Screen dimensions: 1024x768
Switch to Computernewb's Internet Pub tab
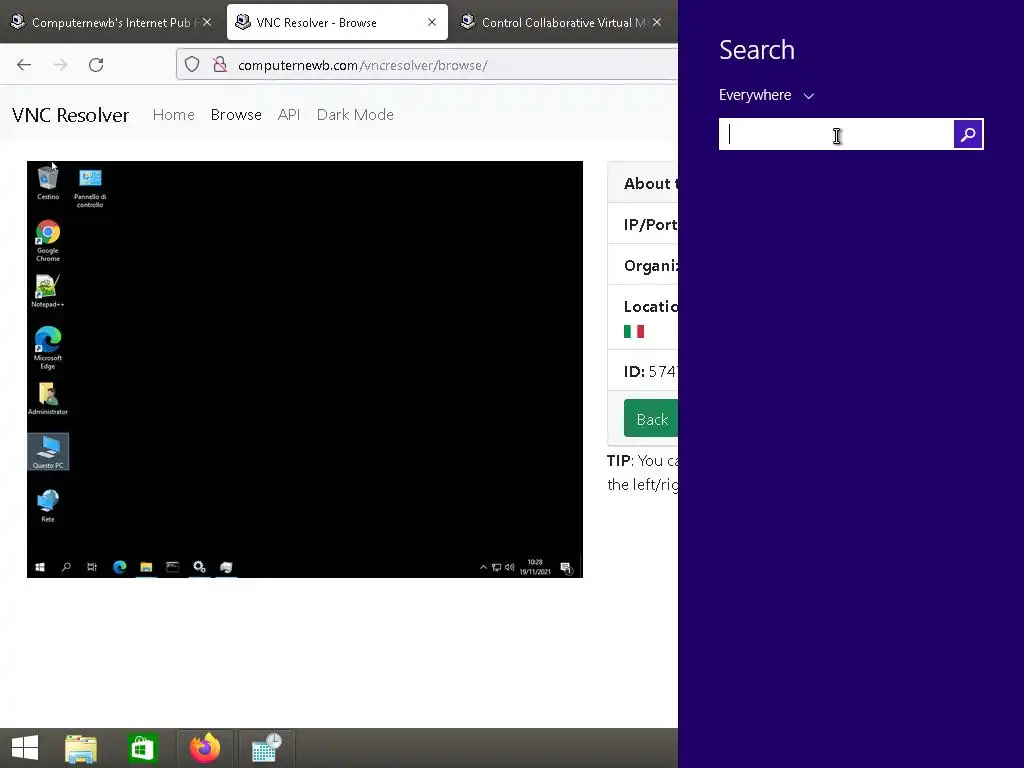[110, 22]
